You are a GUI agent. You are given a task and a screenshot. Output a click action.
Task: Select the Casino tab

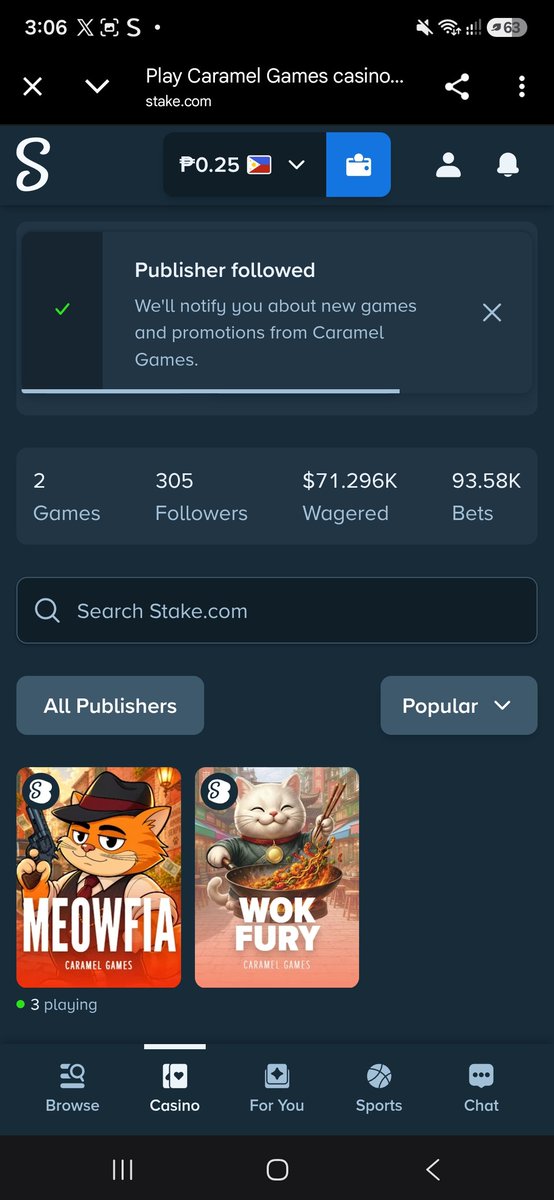click(x=175, y=1088)
